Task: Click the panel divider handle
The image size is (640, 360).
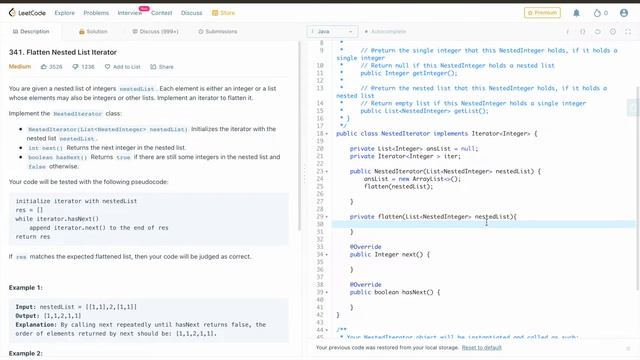Action: coord(304,173)
